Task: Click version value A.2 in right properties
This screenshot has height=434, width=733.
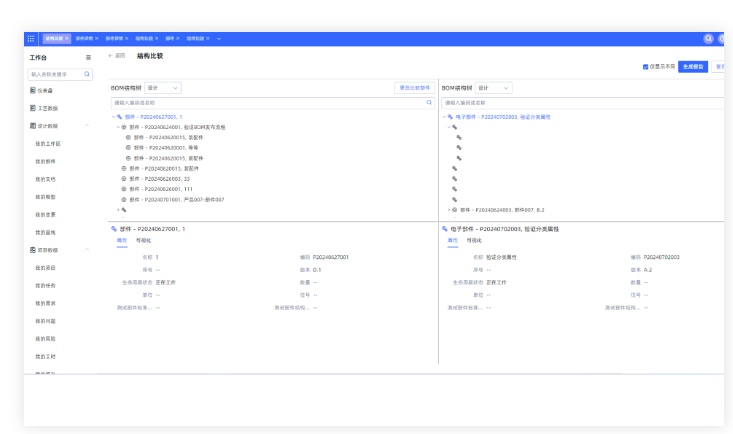Action: click(647, 270)
